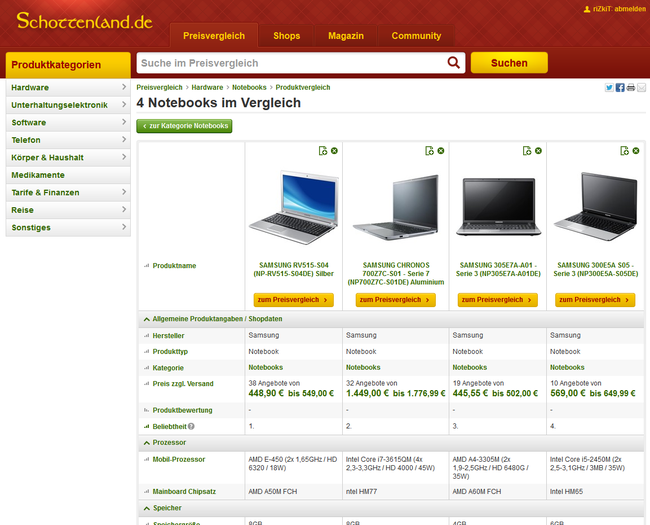650x525 pixels.
Task: Open Sonstiges category in sidebar
Action: point(68,227)
